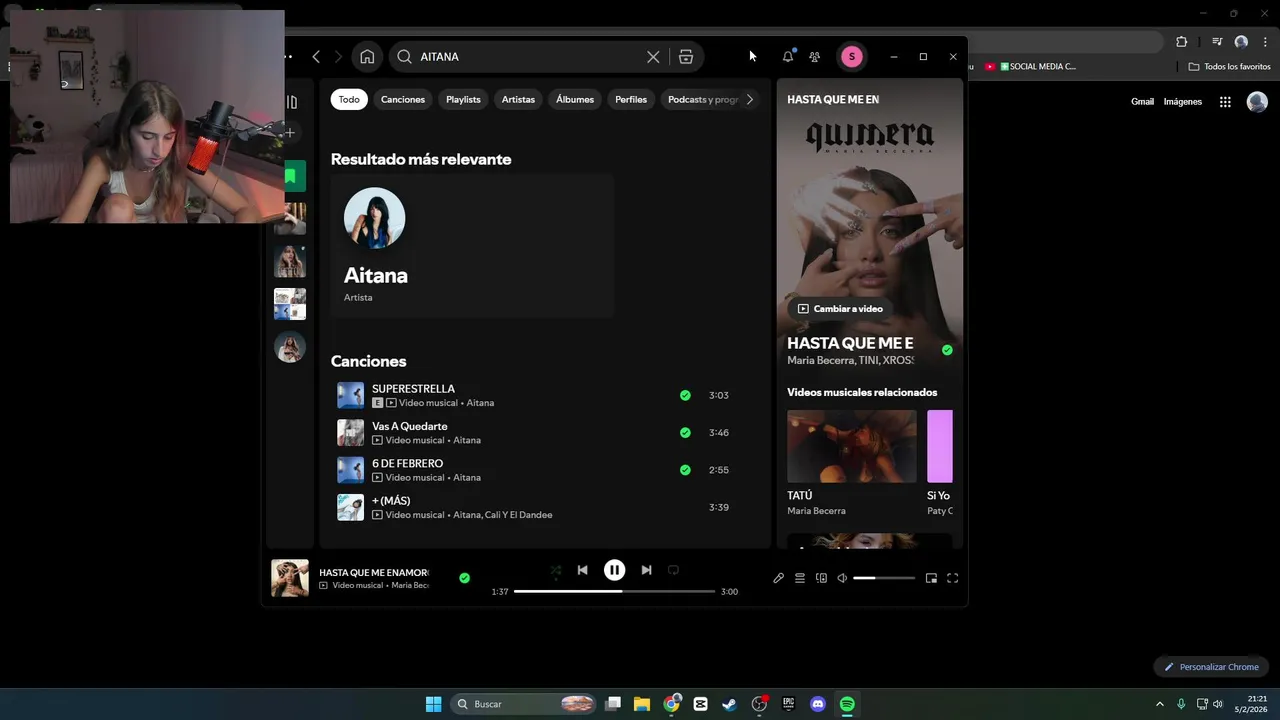The width and height of the screenshot is (1280, 720).
Task: Open the Friend Activity icon
Action: (x=815, y=57)
